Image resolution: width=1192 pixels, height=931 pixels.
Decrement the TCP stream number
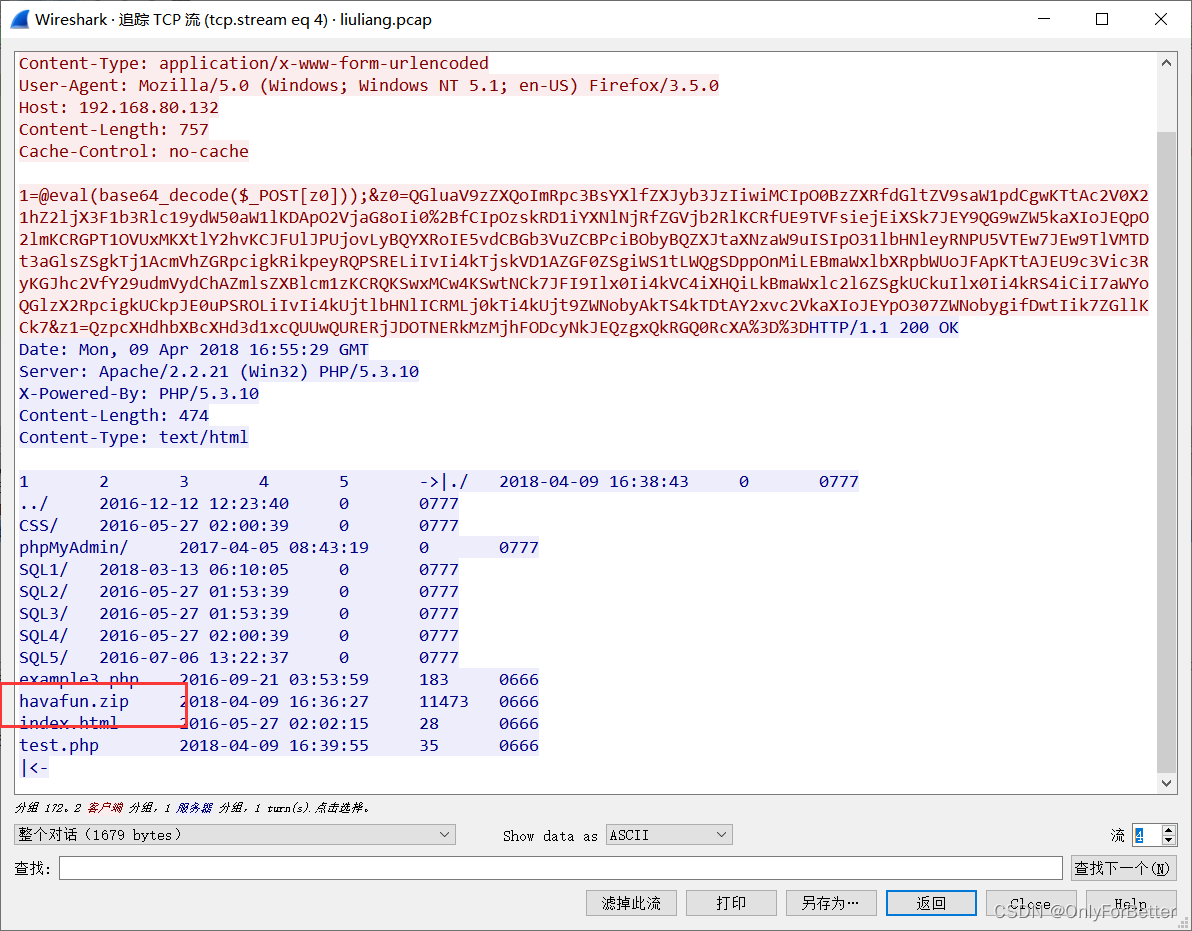[1168, 840]
